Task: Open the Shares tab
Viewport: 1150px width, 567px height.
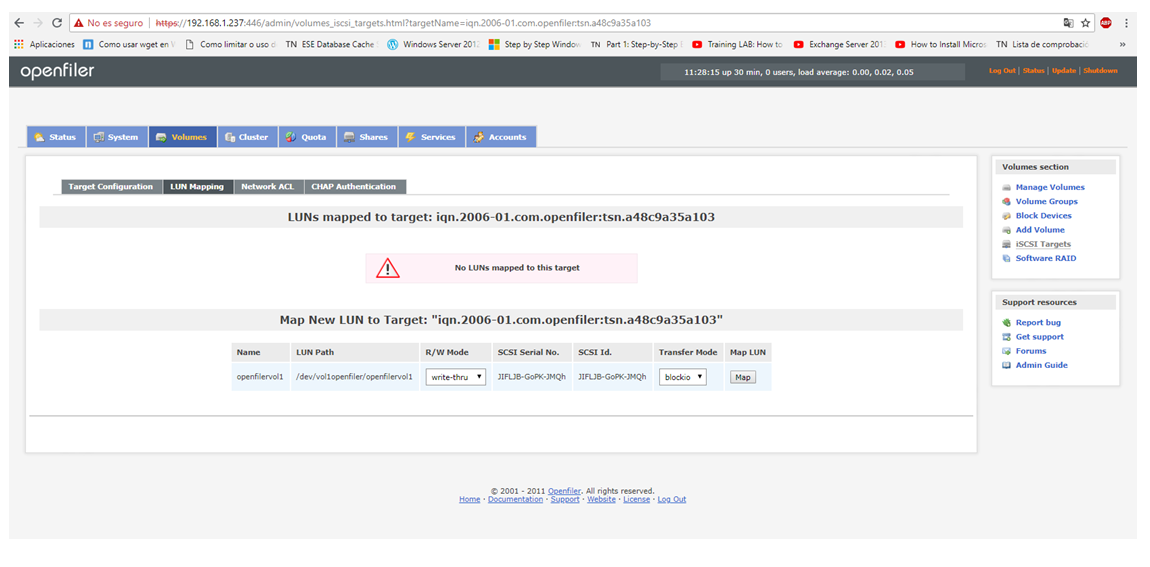Action: coord(367,137)
